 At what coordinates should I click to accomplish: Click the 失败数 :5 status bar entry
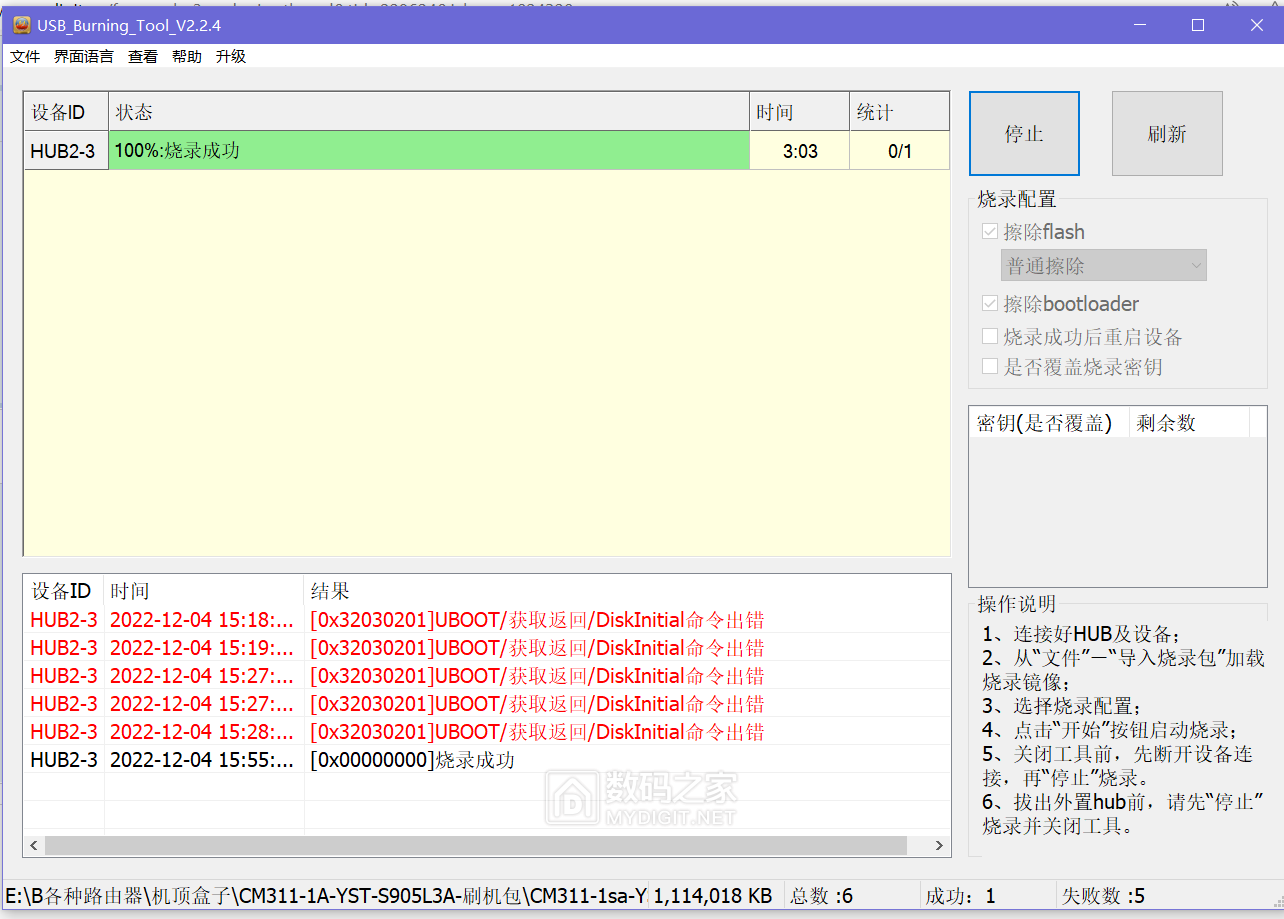(x=1103, y=895)
